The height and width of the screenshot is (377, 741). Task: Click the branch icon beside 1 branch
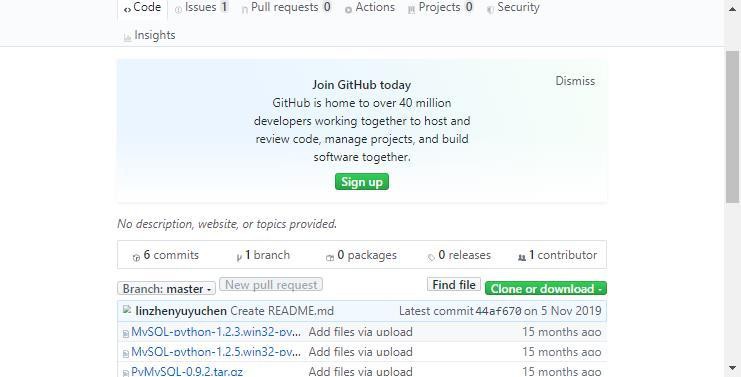tap(239, 257)
